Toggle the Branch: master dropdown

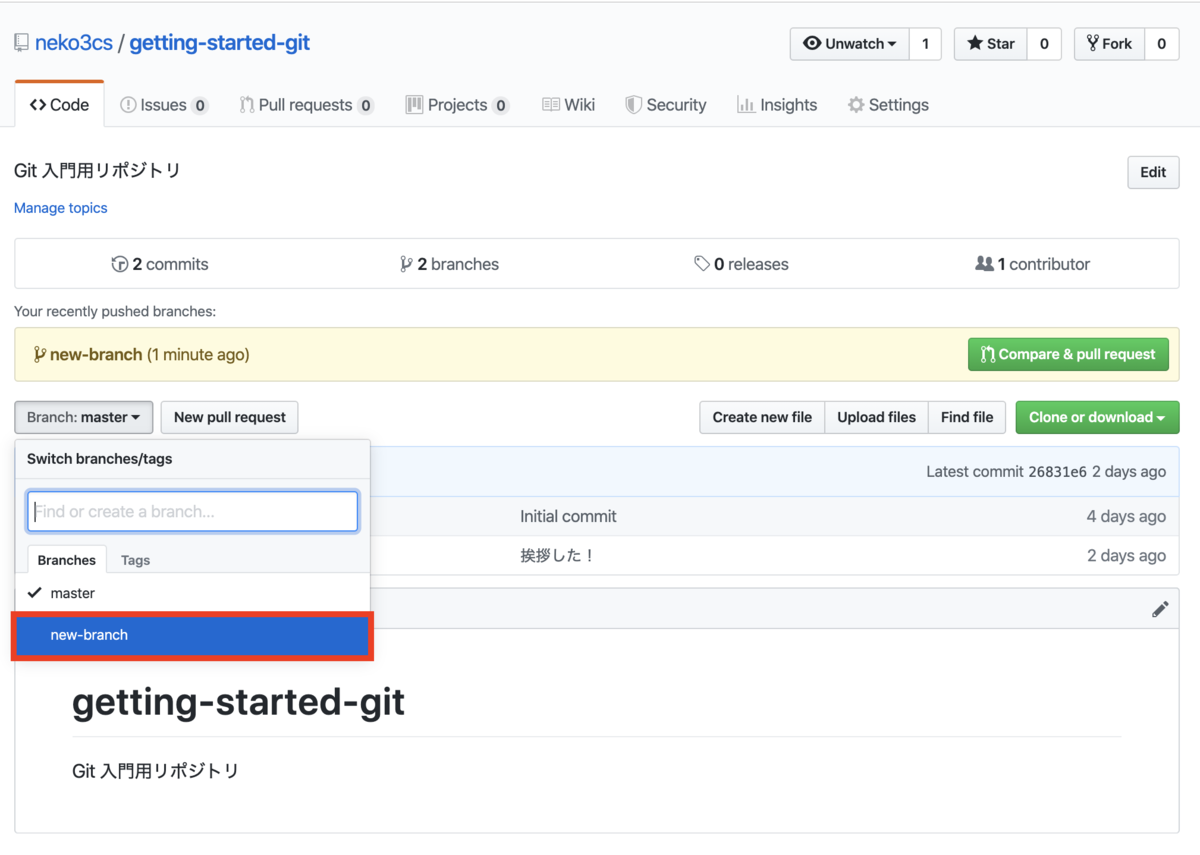[x=84, y=417]
